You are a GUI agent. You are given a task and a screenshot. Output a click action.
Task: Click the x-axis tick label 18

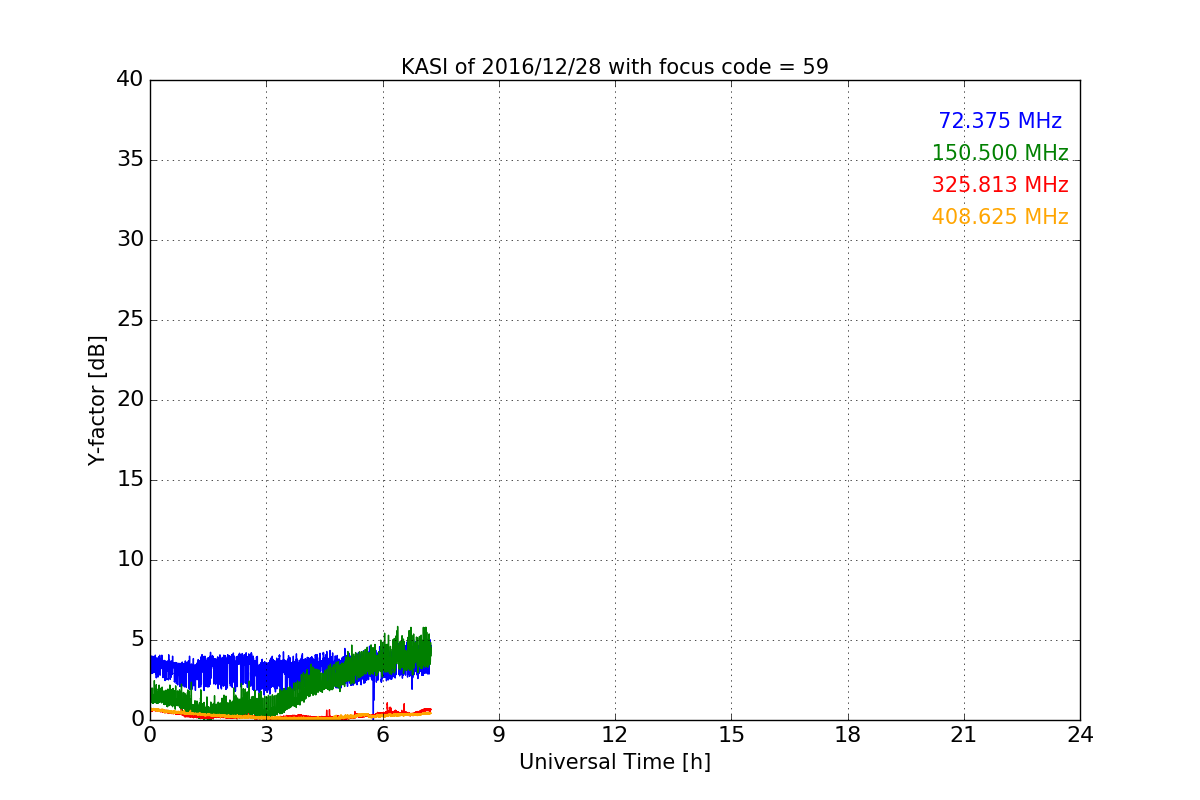(848, 735)
